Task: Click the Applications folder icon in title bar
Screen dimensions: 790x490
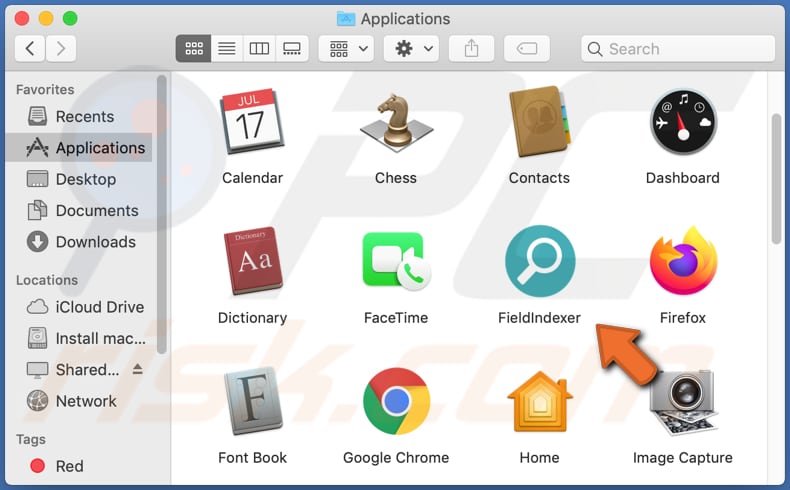Action: (346, 19)
